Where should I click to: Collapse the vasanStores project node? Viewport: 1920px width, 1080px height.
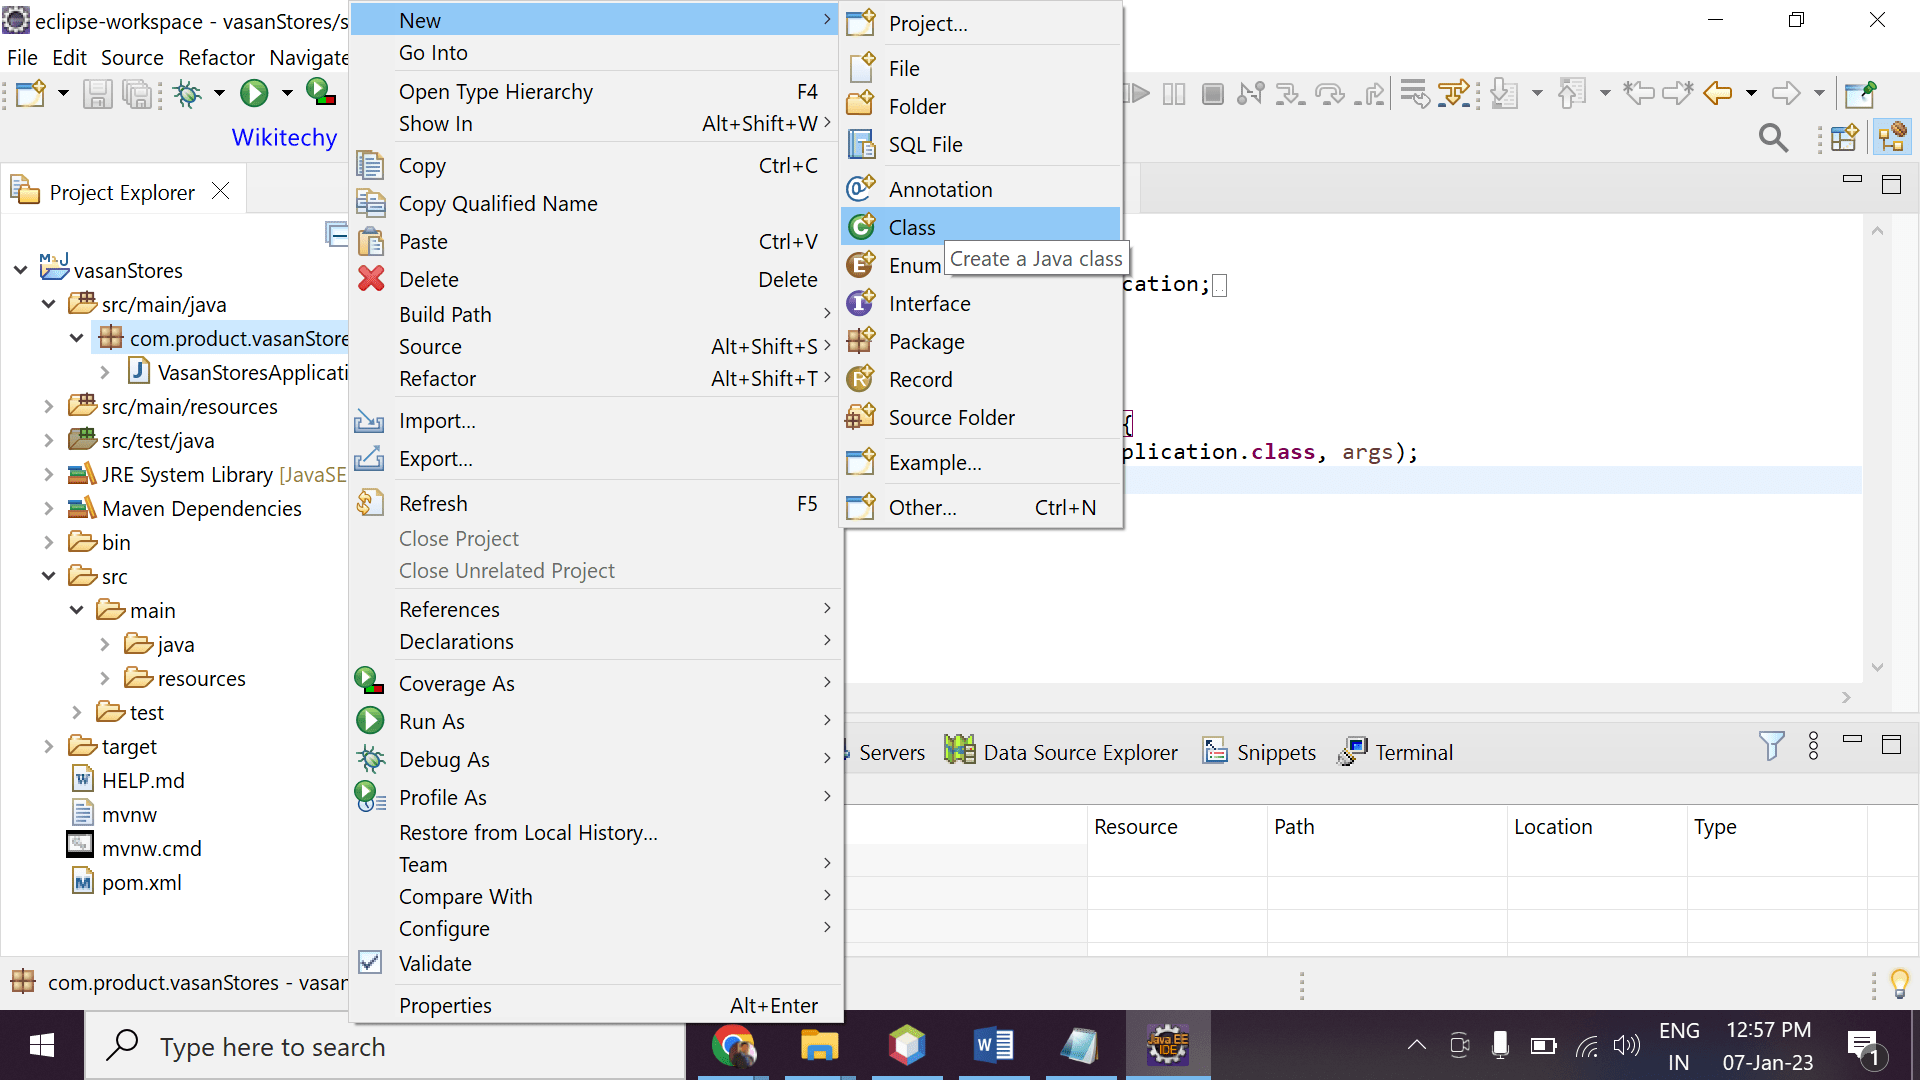(21, 270)
